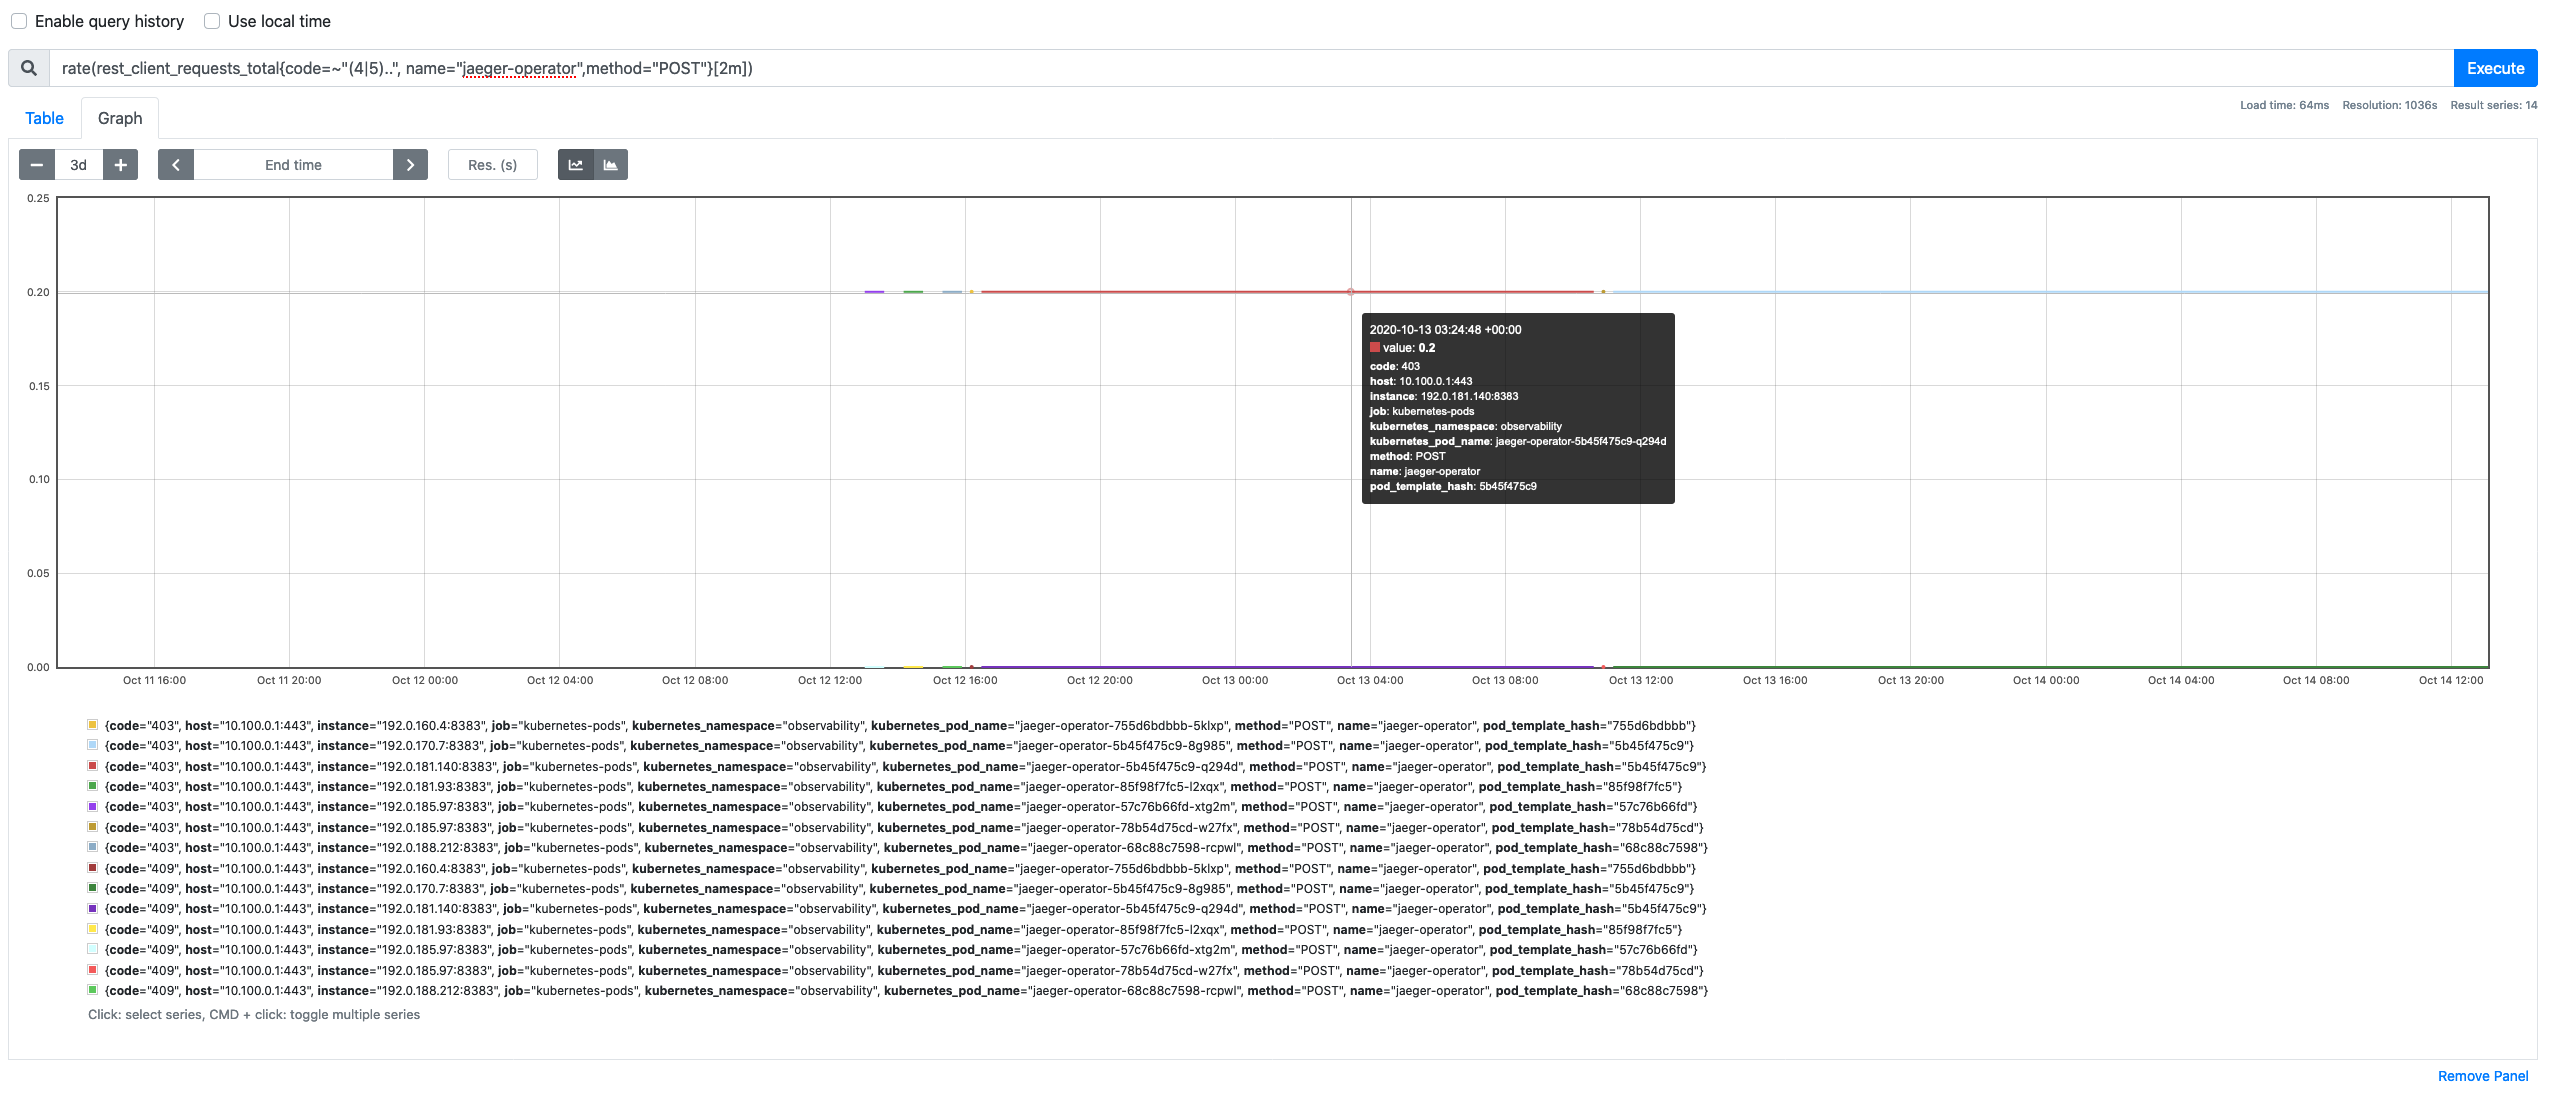Click the right chevron to shift time forward
Image resolution: width=2550 pixels, height=1095 pixels.
410,165
